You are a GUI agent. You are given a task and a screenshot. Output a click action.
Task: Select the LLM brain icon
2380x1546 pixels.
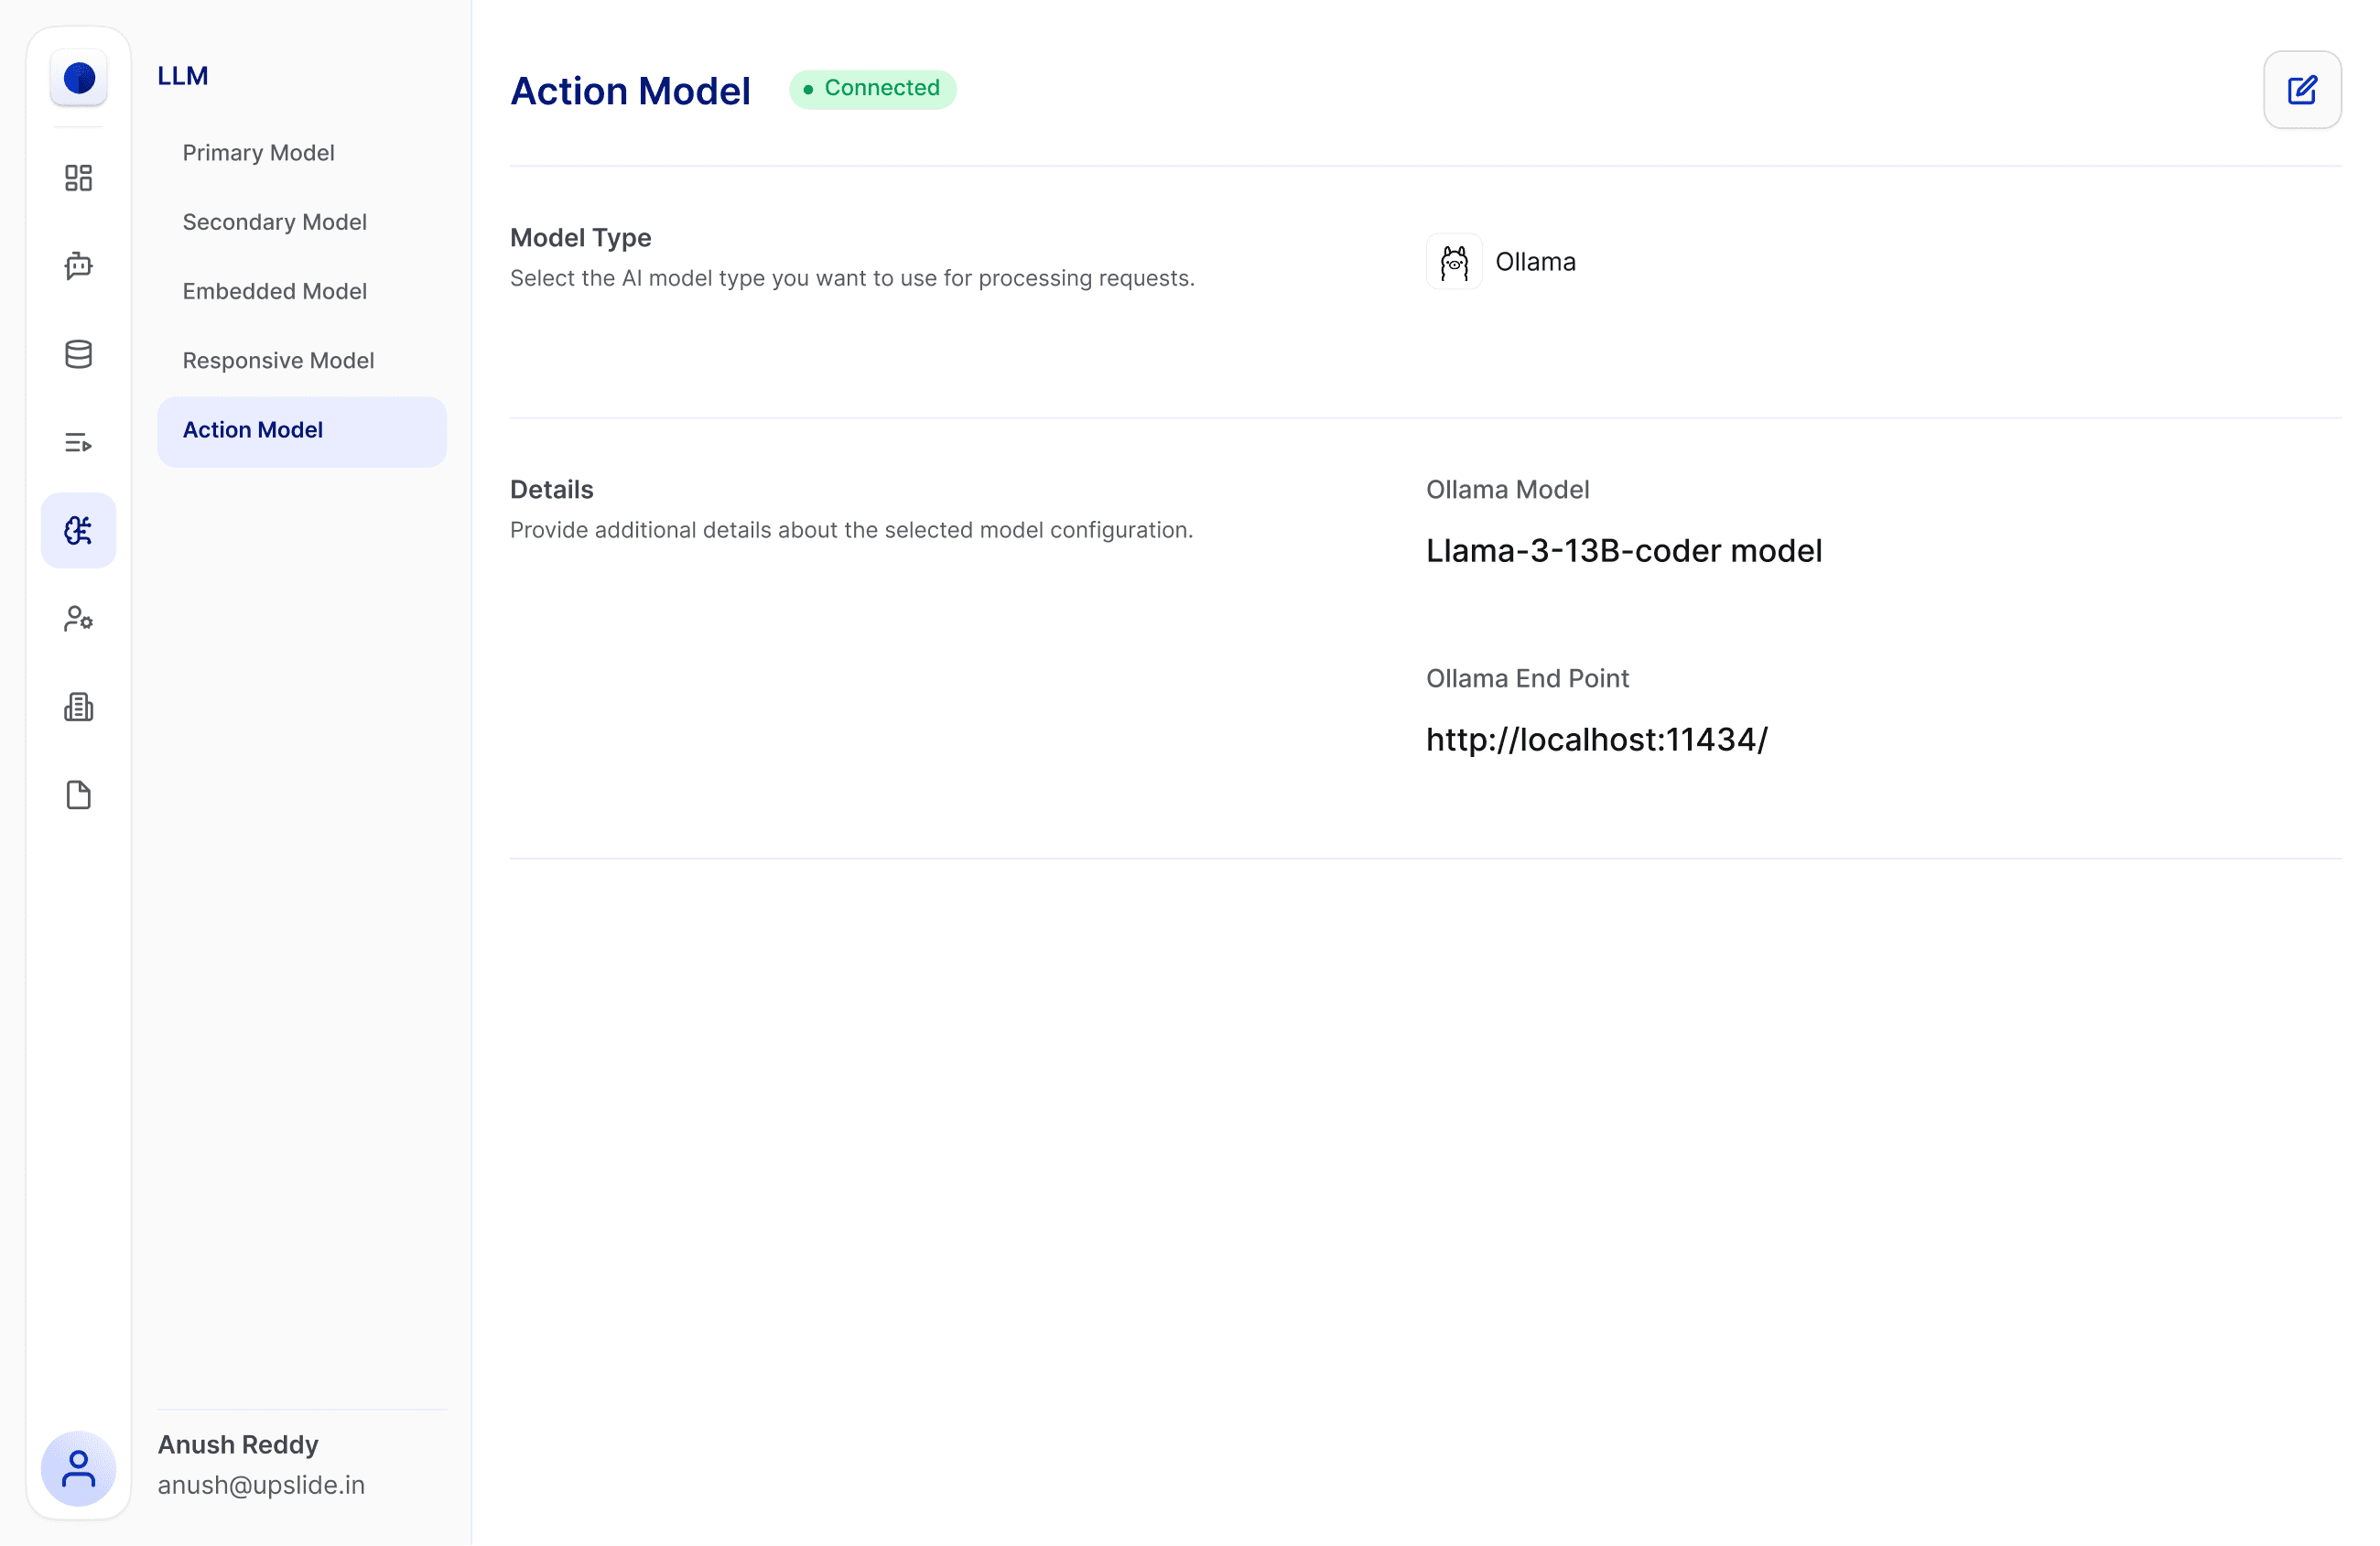click(x=79, y=530)
